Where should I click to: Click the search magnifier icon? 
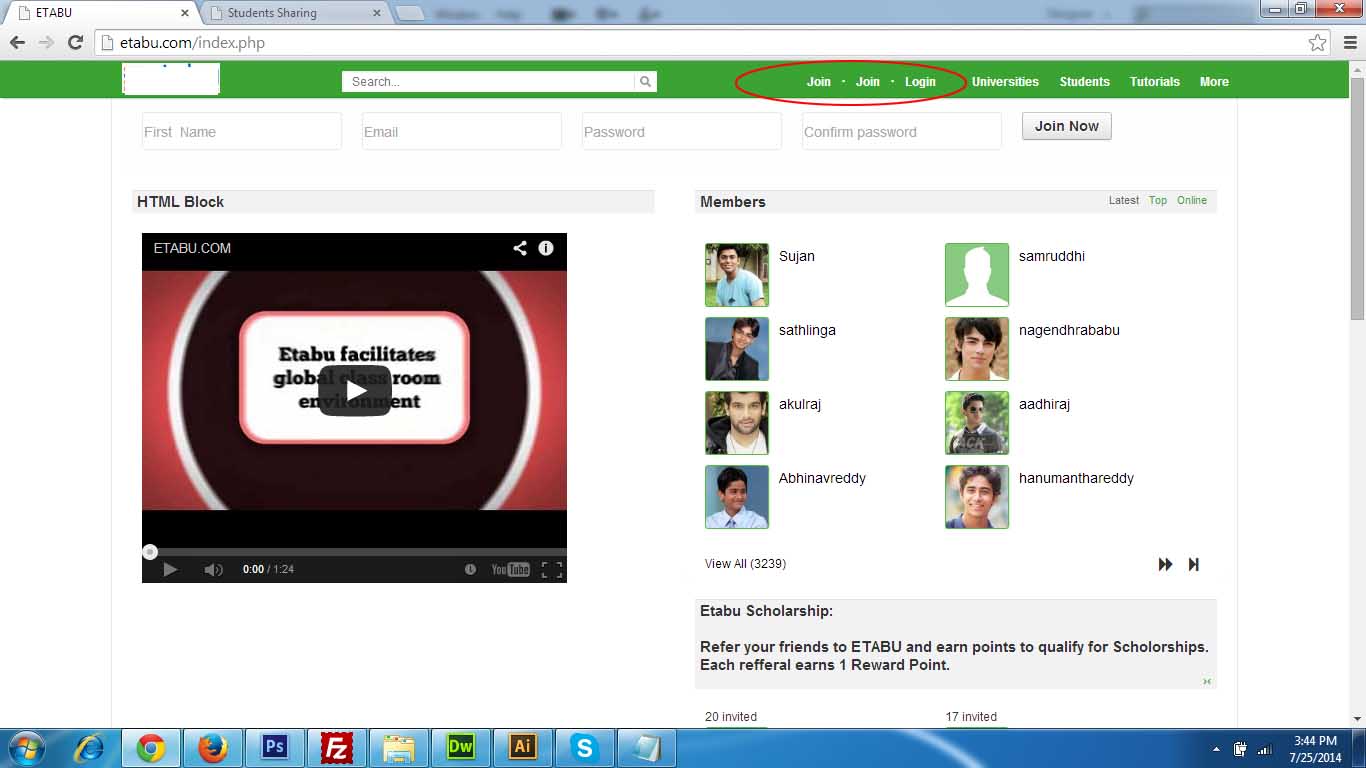point(645,82)
